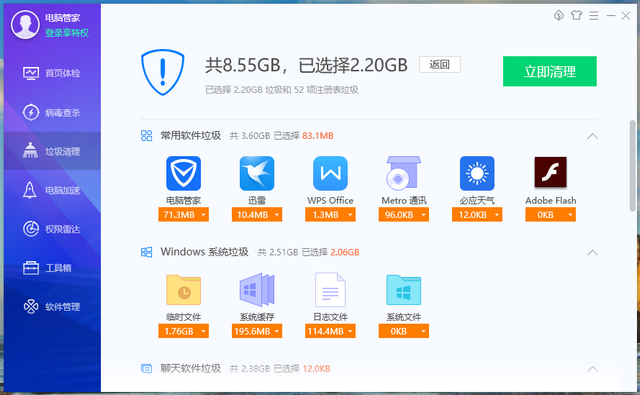This screenshot has width=640, height=395.
Task: Close the 电脑管家 window
Action: (626, 16)
